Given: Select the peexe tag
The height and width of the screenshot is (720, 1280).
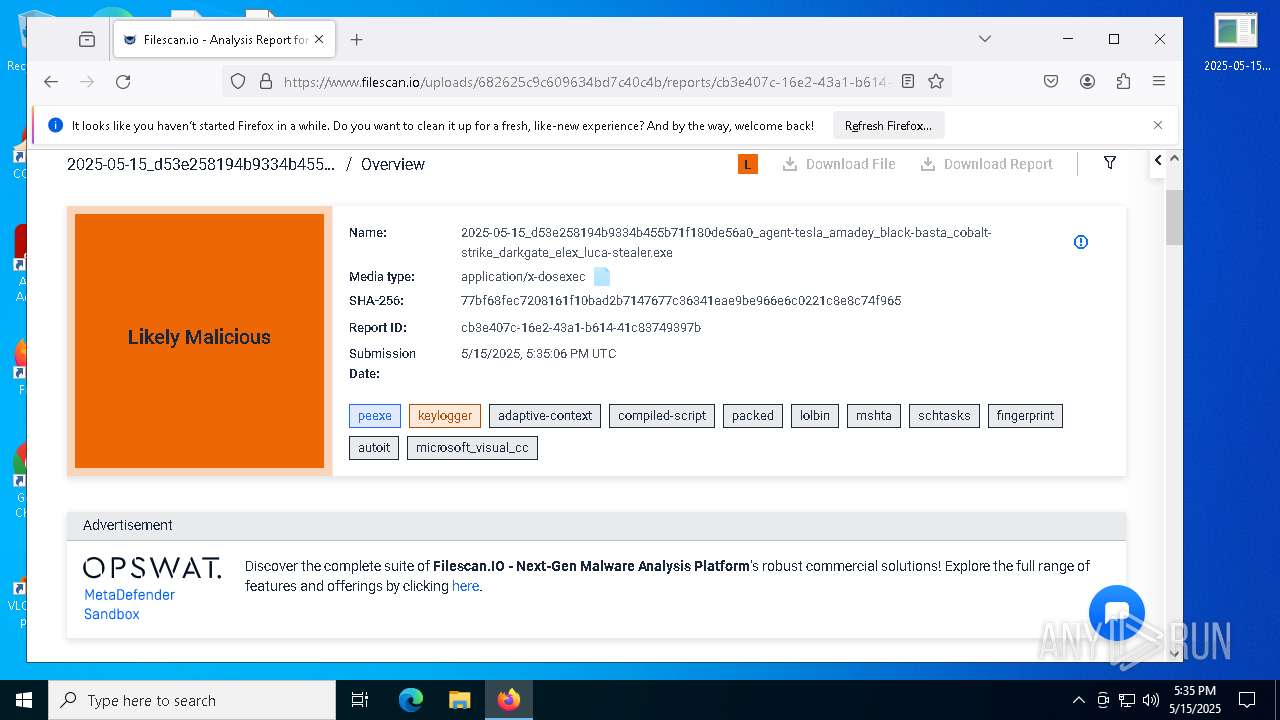Looking at the screenshot, I should click(375, 416).
